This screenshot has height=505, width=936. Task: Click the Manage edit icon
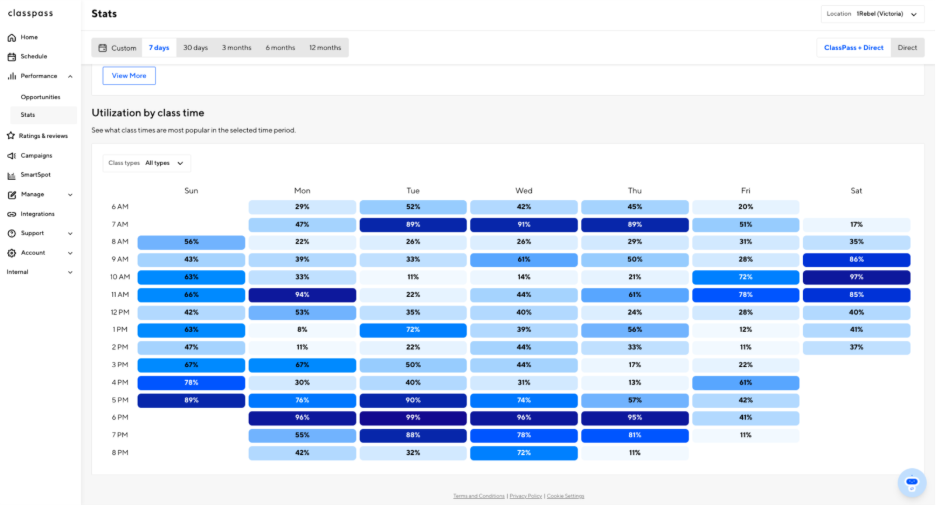pyautogui.click(x=11, y=195)
